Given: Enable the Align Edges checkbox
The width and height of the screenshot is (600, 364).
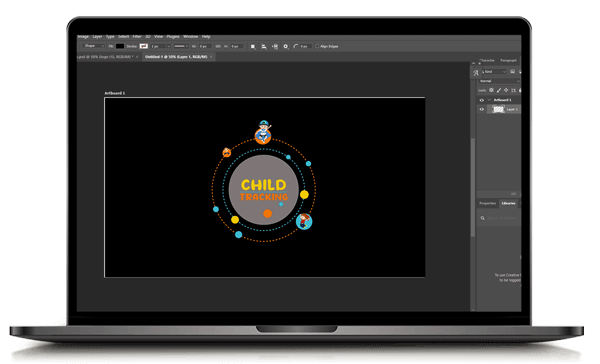Looking at the screenshot, I should (317, 46).
